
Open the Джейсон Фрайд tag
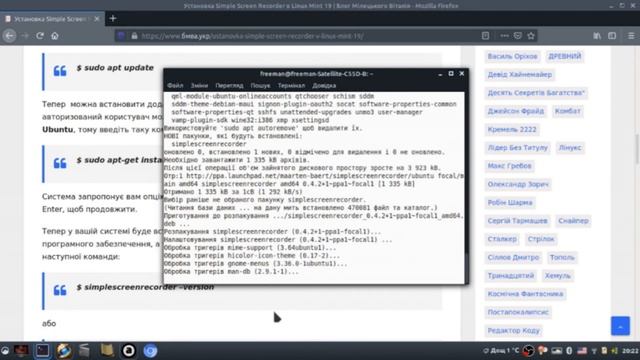coord(516,111)
